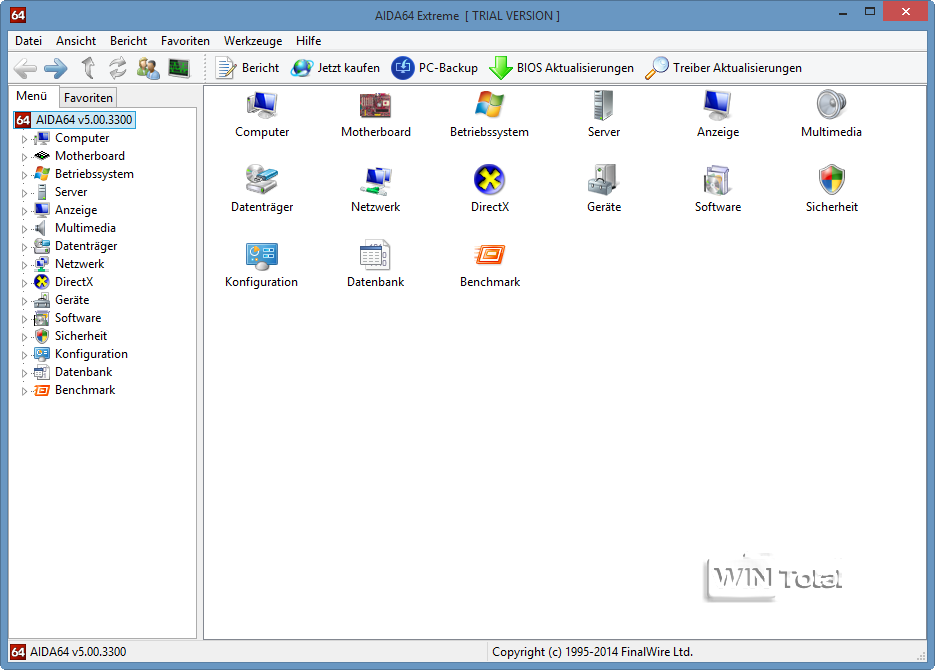Image resolution: width=935 pixels, height=670 pixels.
Task: Open the Motherboard category icon
Action: (375, 106)
